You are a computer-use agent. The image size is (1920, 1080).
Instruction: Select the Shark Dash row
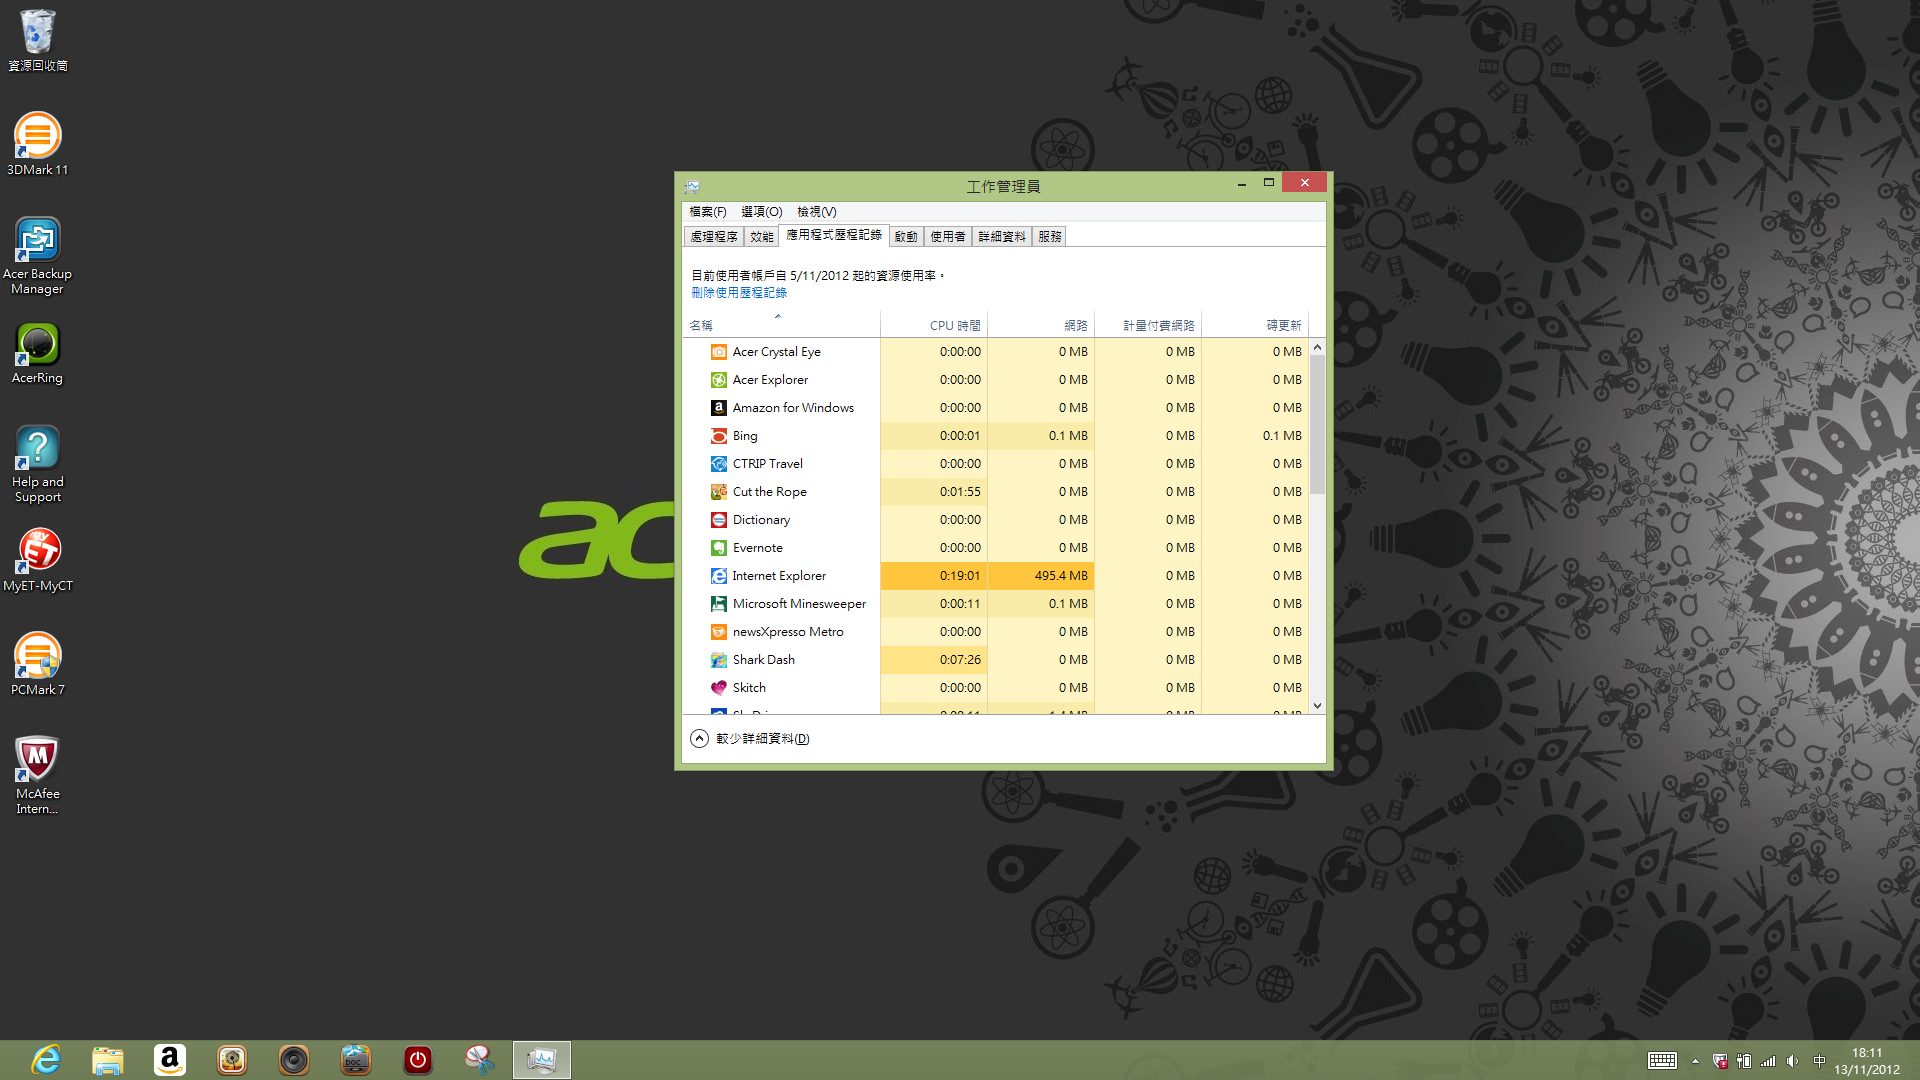point(995,660)
